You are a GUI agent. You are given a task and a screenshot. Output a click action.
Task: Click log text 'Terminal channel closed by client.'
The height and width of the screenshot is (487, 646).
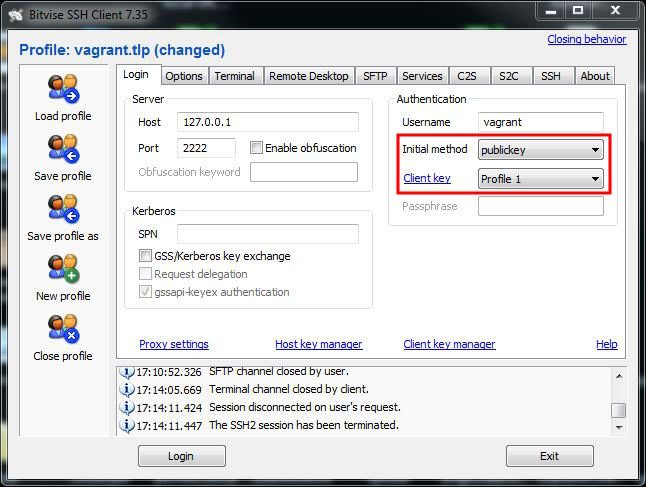[289, 389]
